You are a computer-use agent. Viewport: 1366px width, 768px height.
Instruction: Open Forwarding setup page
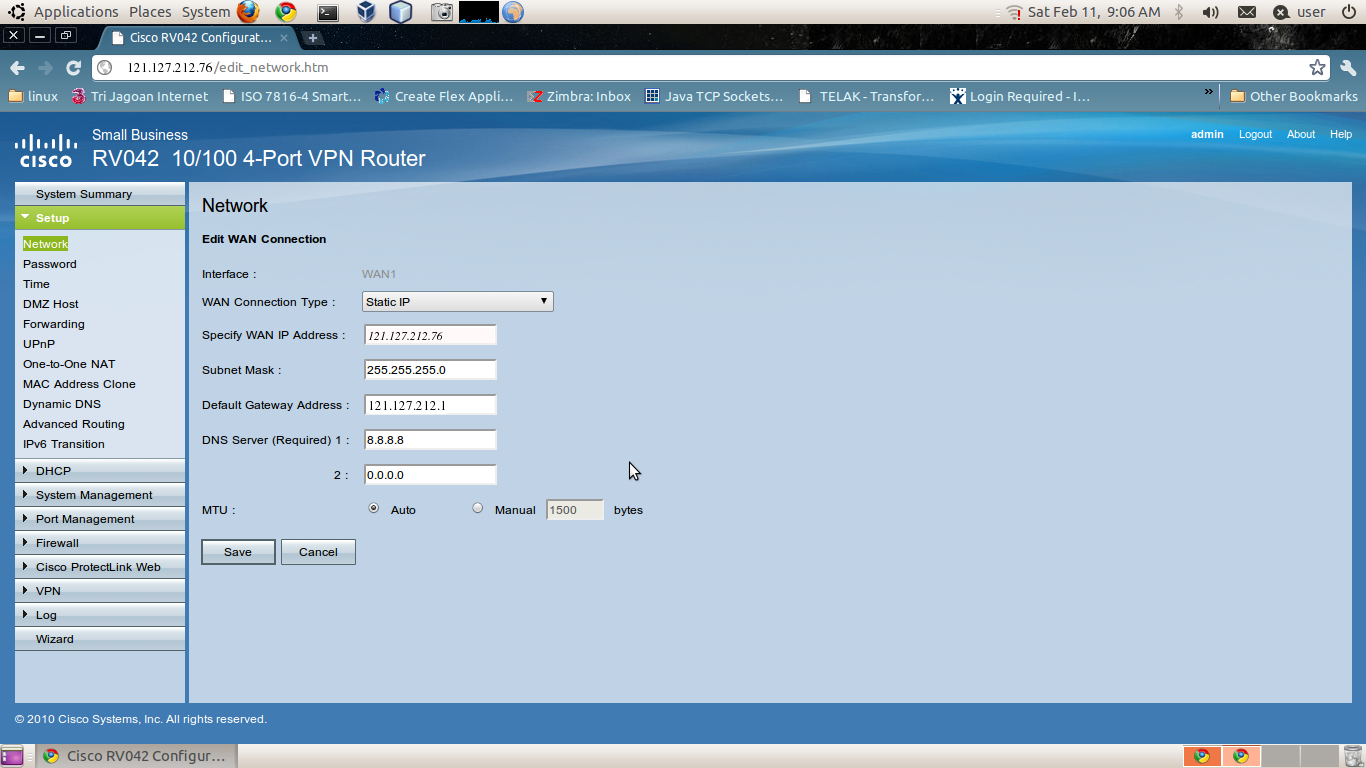tap(54, 324)
